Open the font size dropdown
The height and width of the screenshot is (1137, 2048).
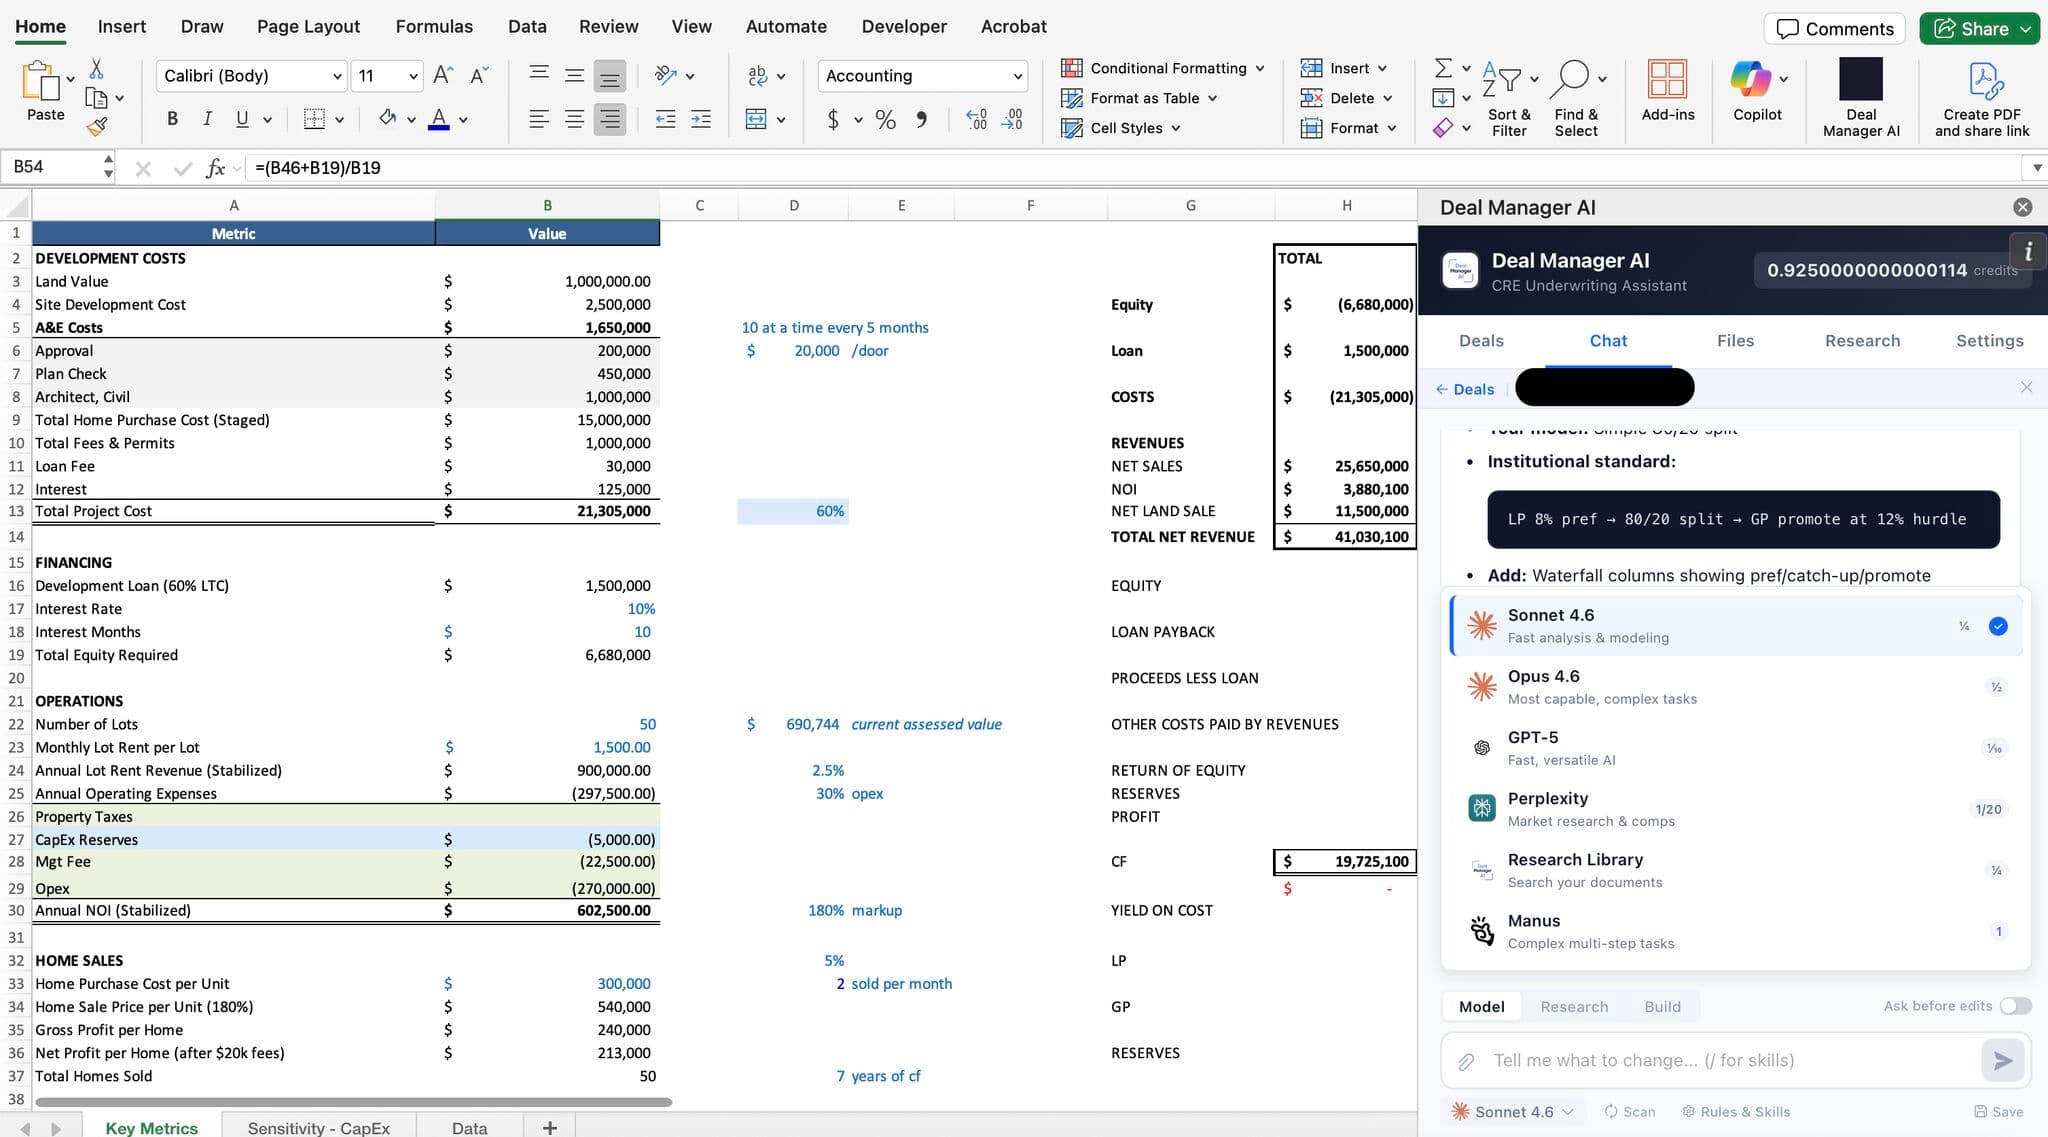click(x=413, y=76)
